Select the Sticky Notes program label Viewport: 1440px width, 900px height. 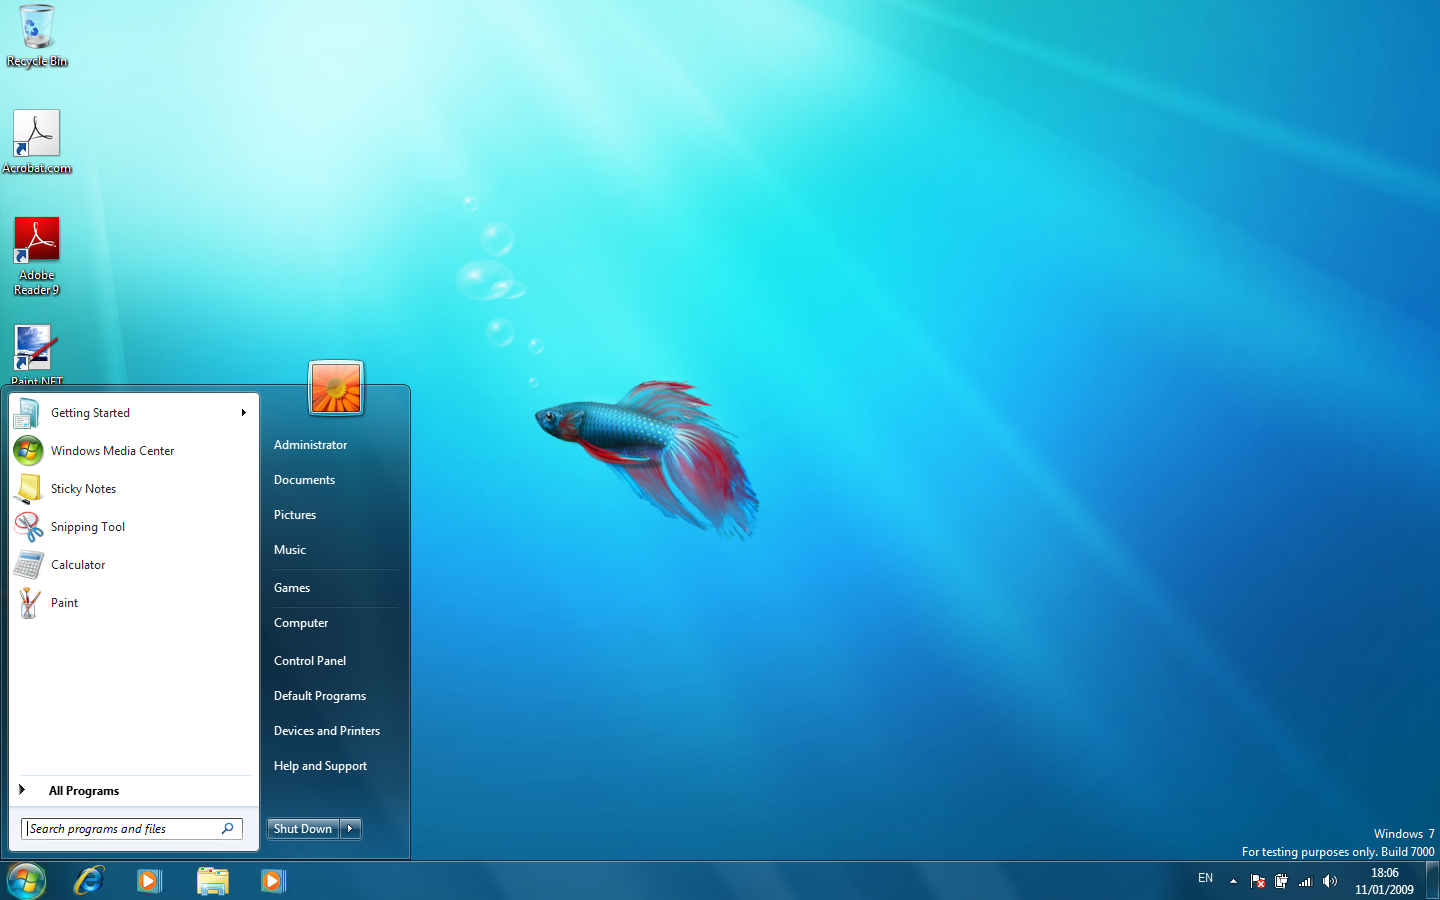83,489
